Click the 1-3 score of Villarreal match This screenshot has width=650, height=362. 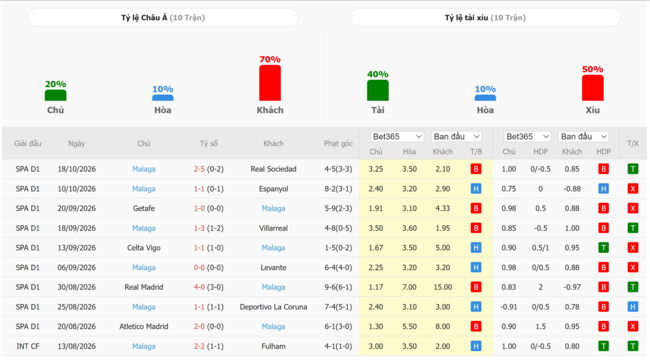[199, 228]
